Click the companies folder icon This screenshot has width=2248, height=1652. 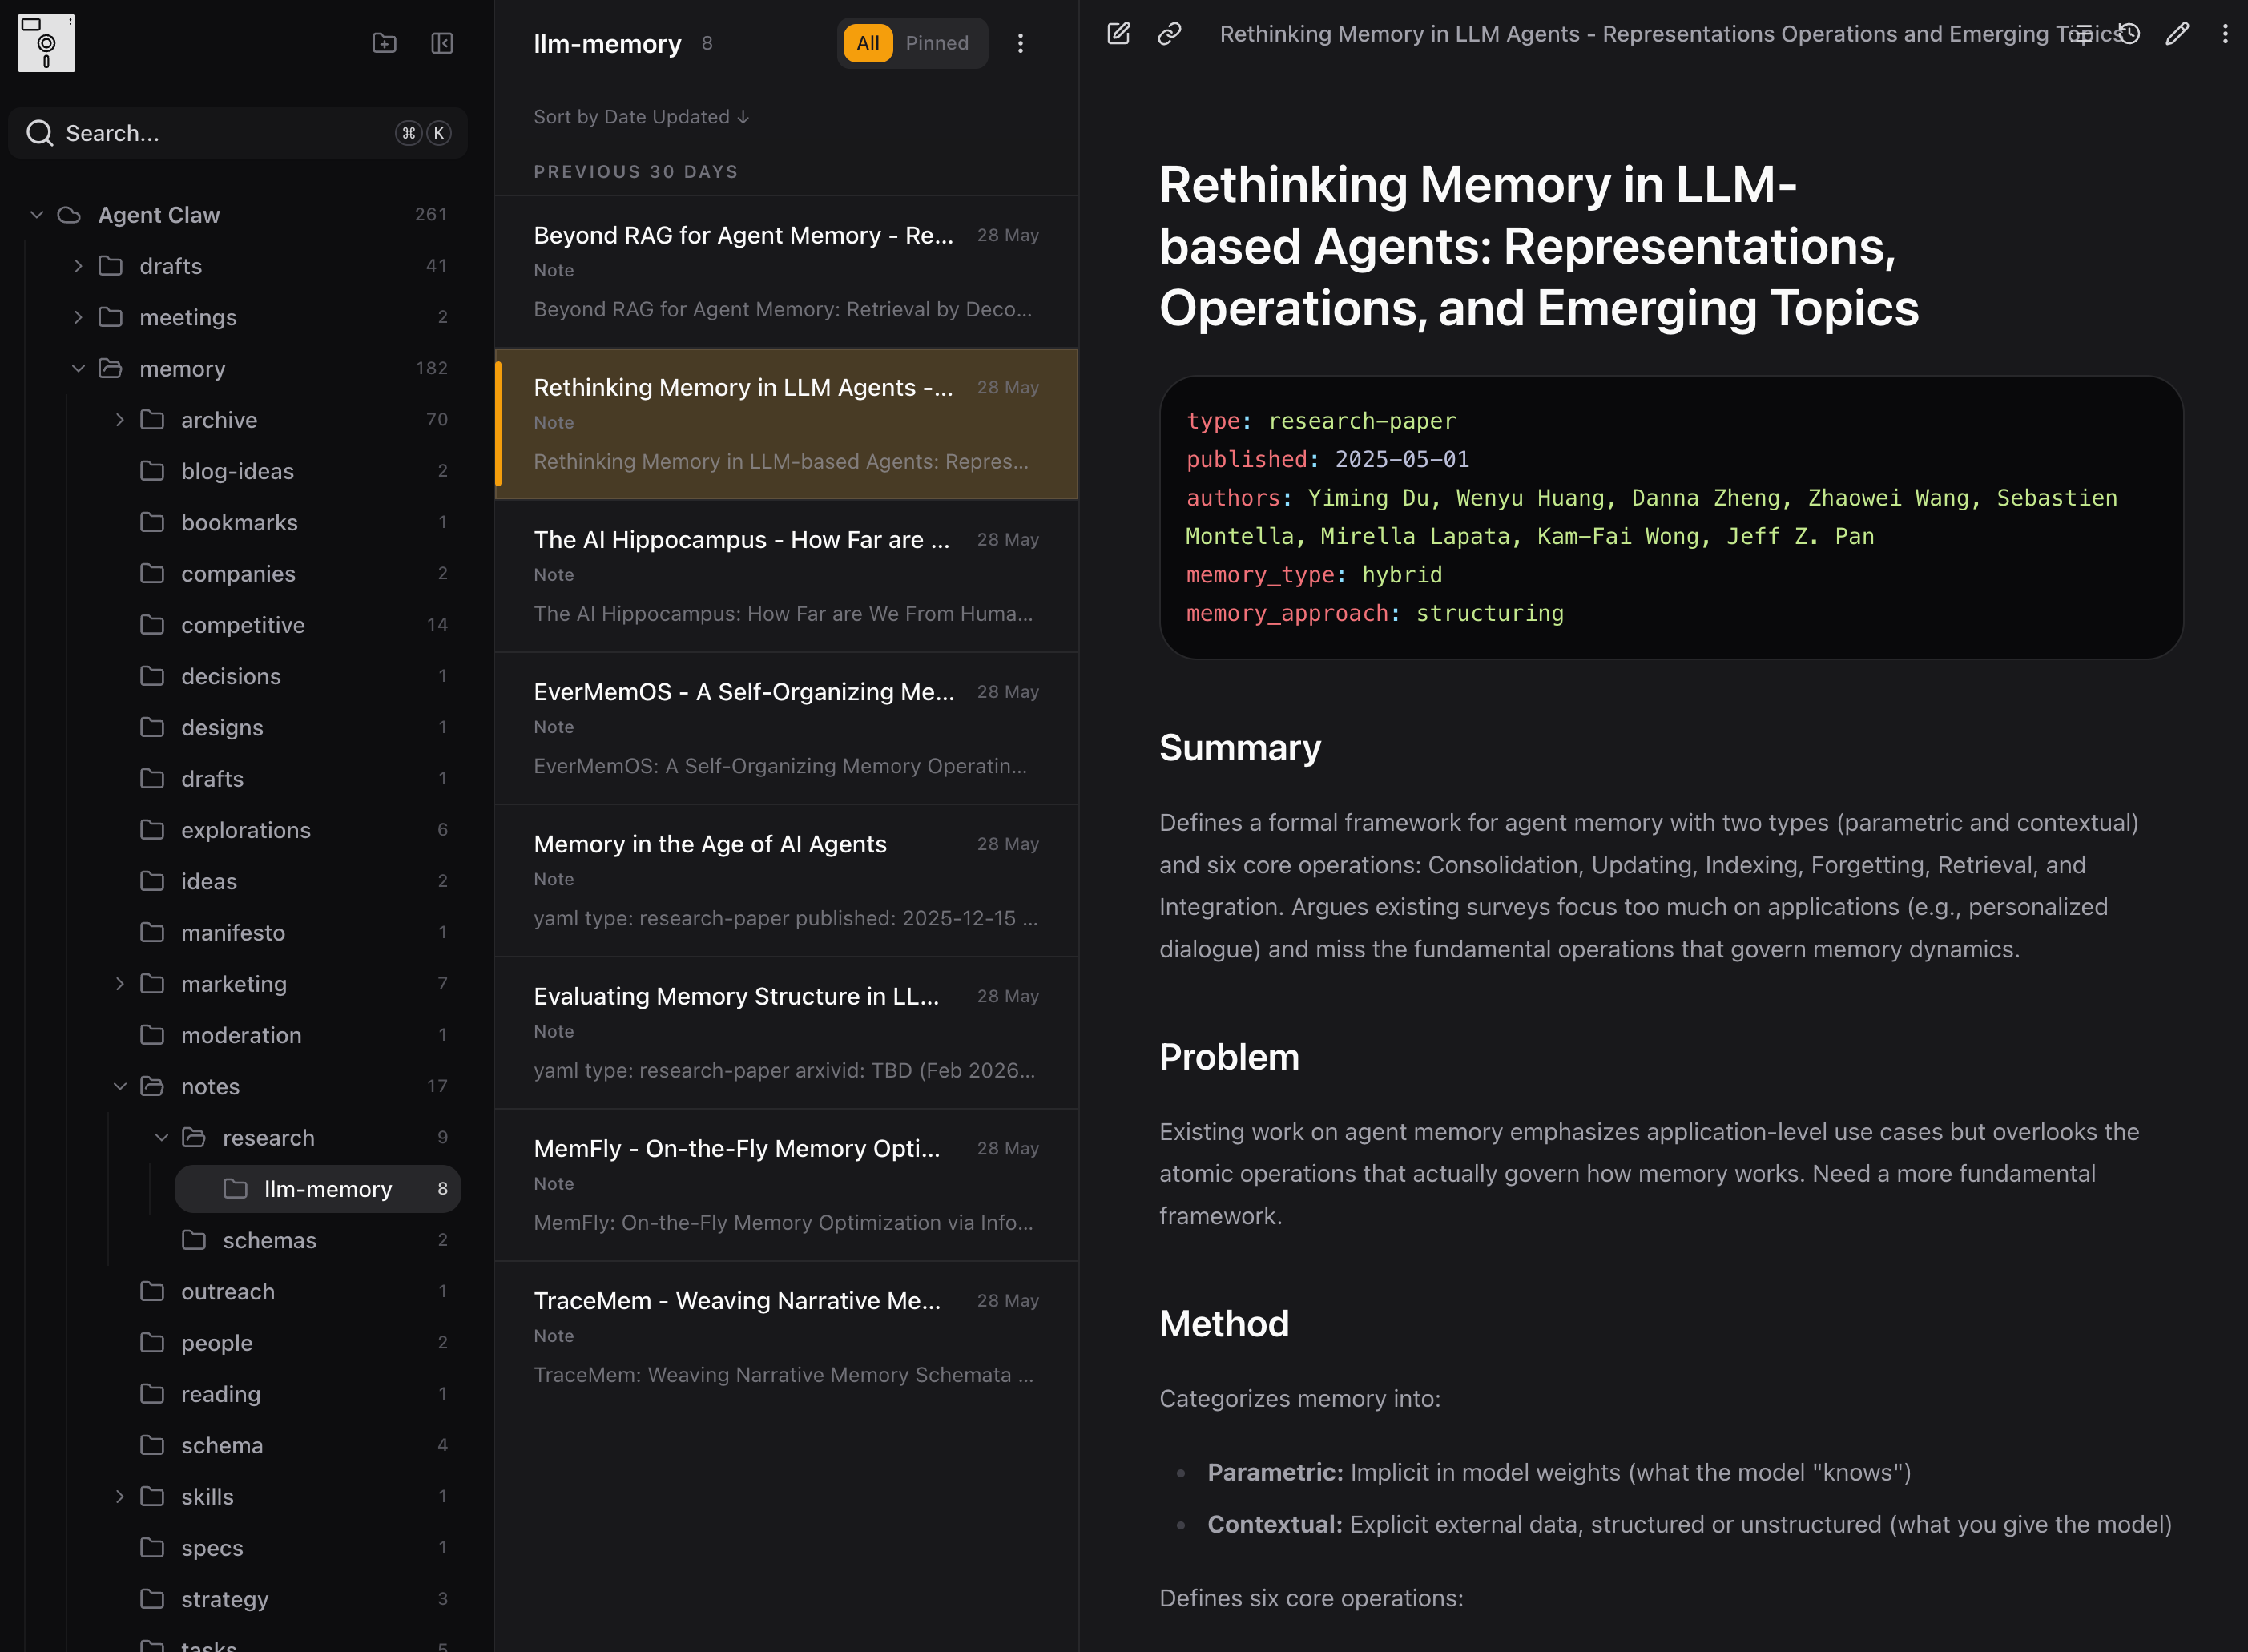[x=152, y=573]
